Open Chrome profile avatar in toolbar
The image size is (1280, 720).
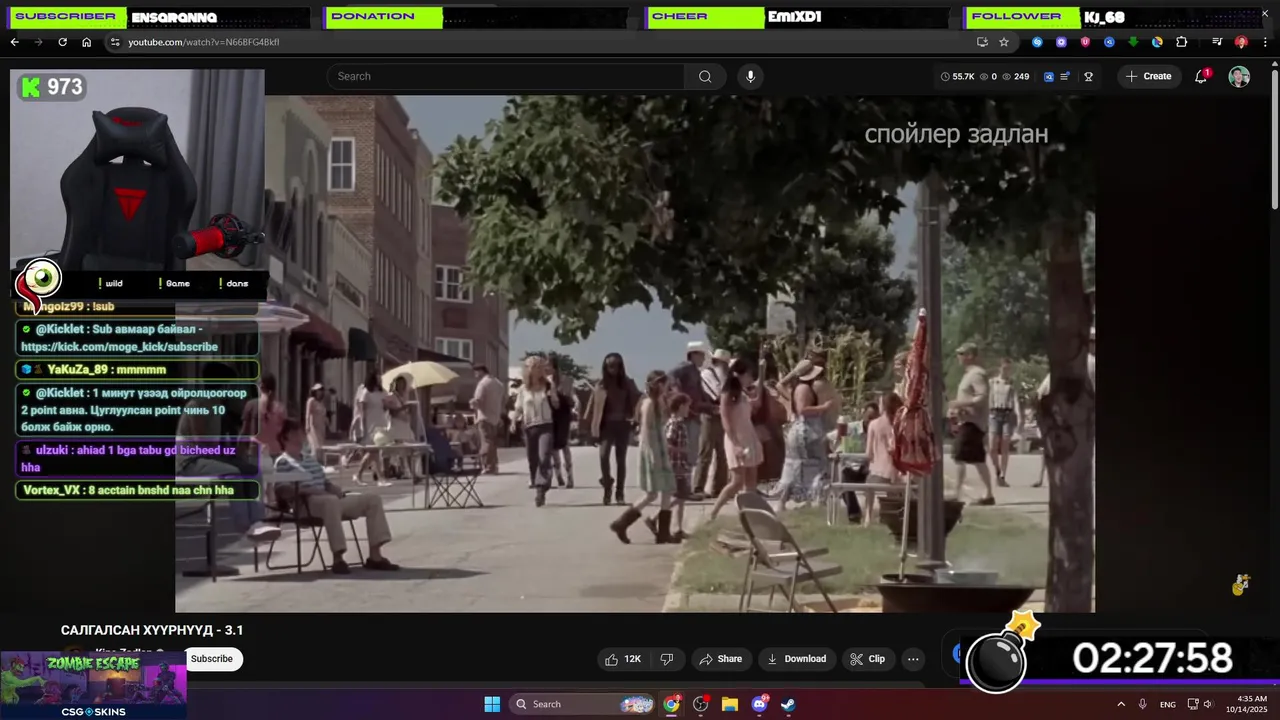point(1241,42)
